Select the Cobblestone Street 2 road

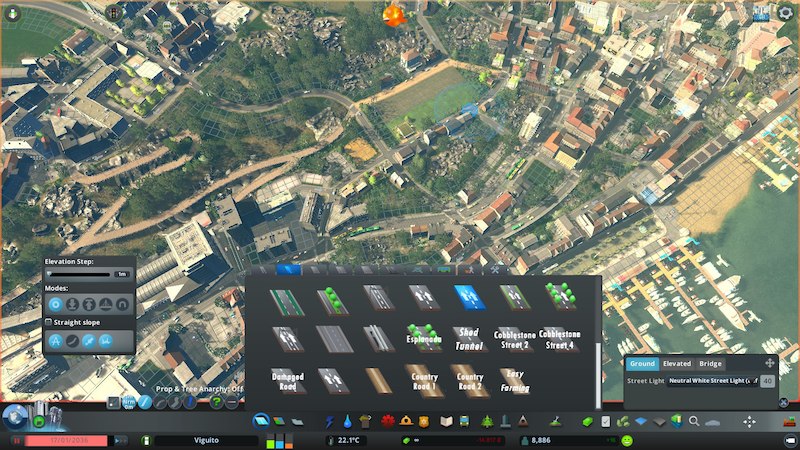514,338
